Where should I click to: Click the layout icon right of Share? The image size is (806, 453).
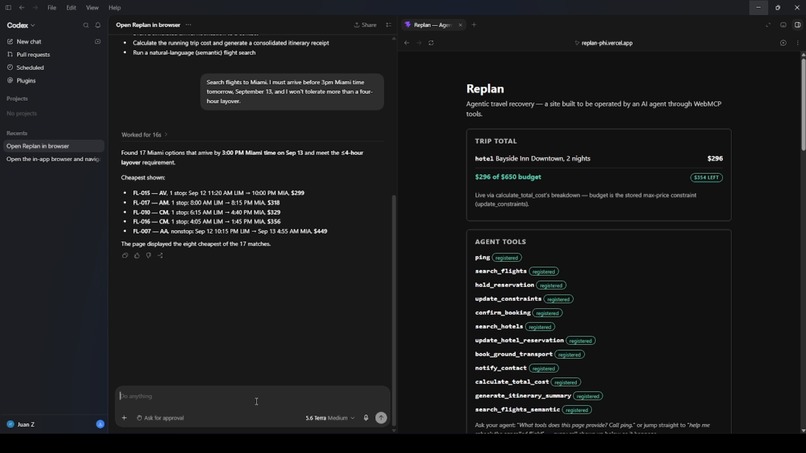click(x=389, y=25)
